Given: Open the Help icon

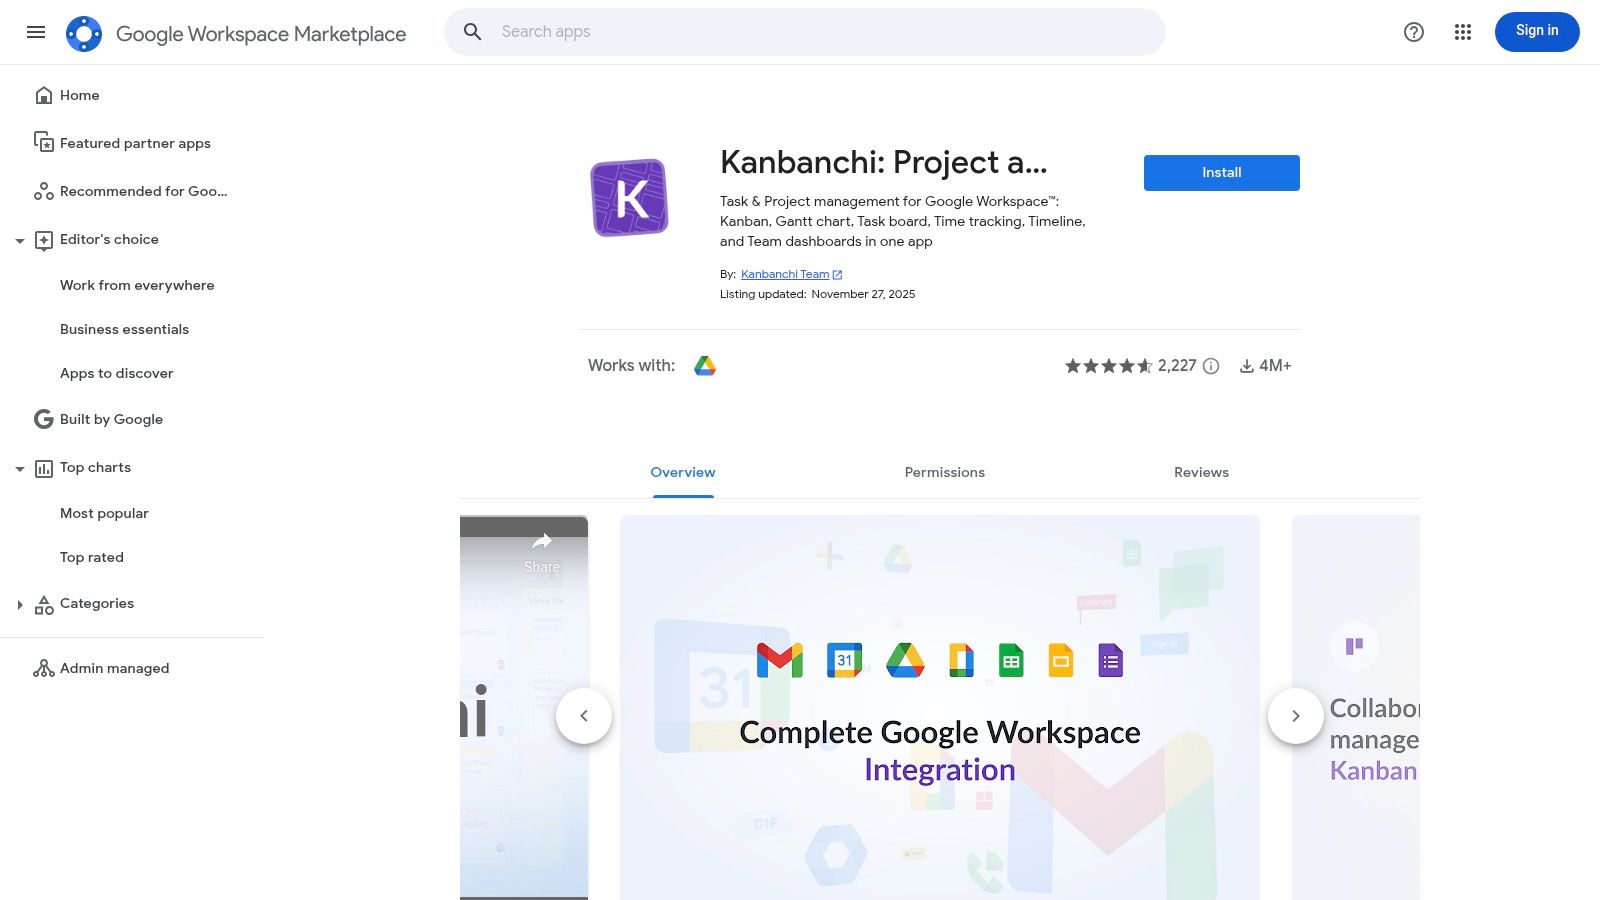Looking at the screenshot, I should (x=1413, y=32).
